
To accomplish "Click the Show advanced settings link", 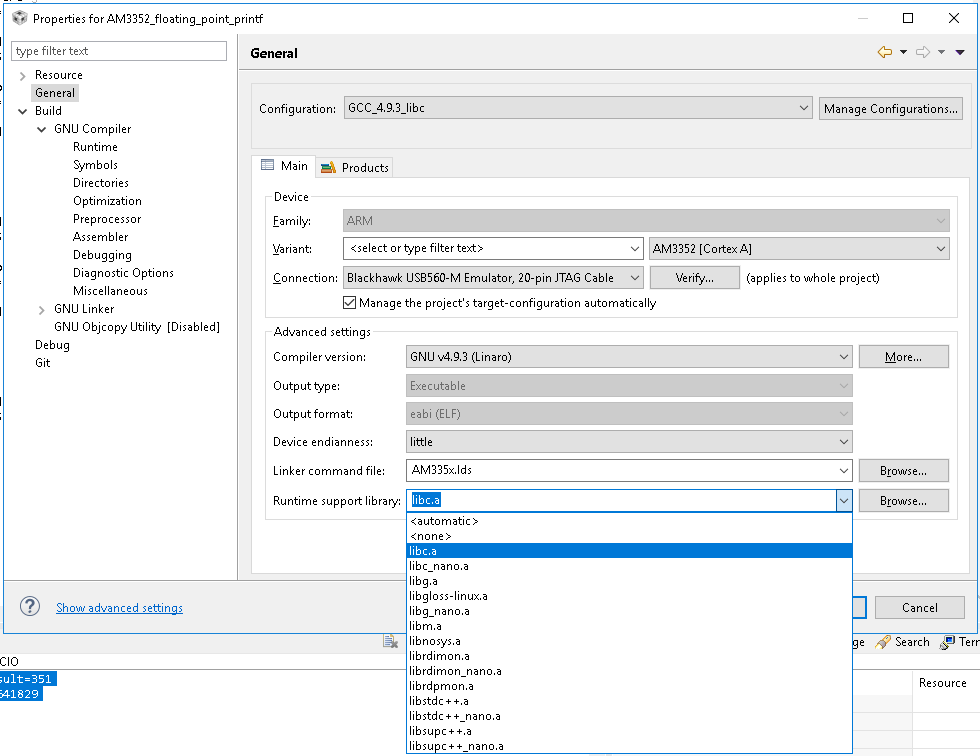I will 119,607.
